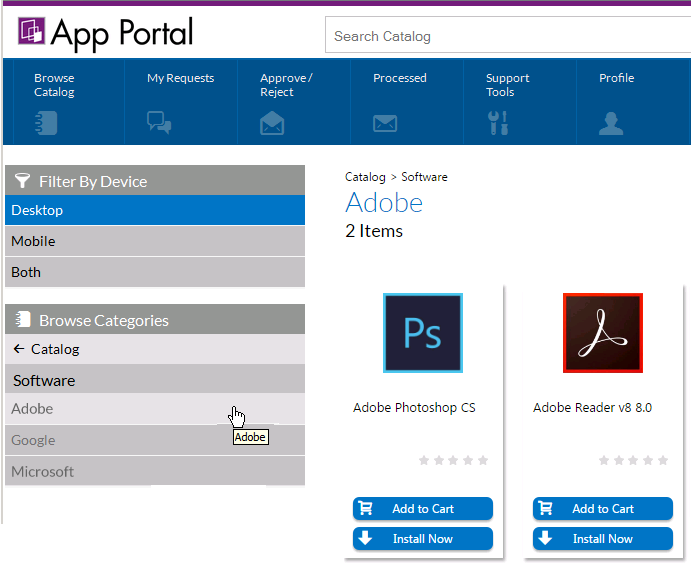
Task: Click the Adobe Reader v8 8.0 title
Action: pyautogui.click(x=592, y=407)
